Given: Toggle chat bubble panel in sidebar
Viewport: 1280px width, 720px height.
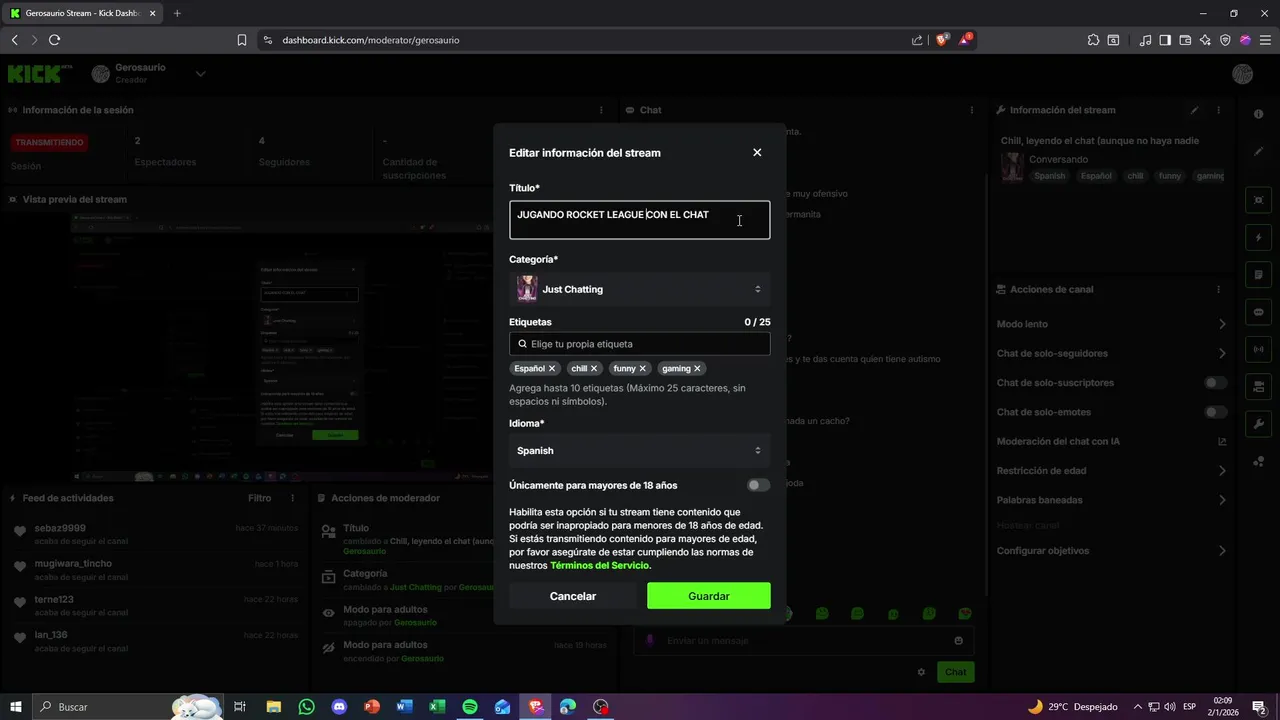Looking at the screenshot, I should [x=1258, y=312].
